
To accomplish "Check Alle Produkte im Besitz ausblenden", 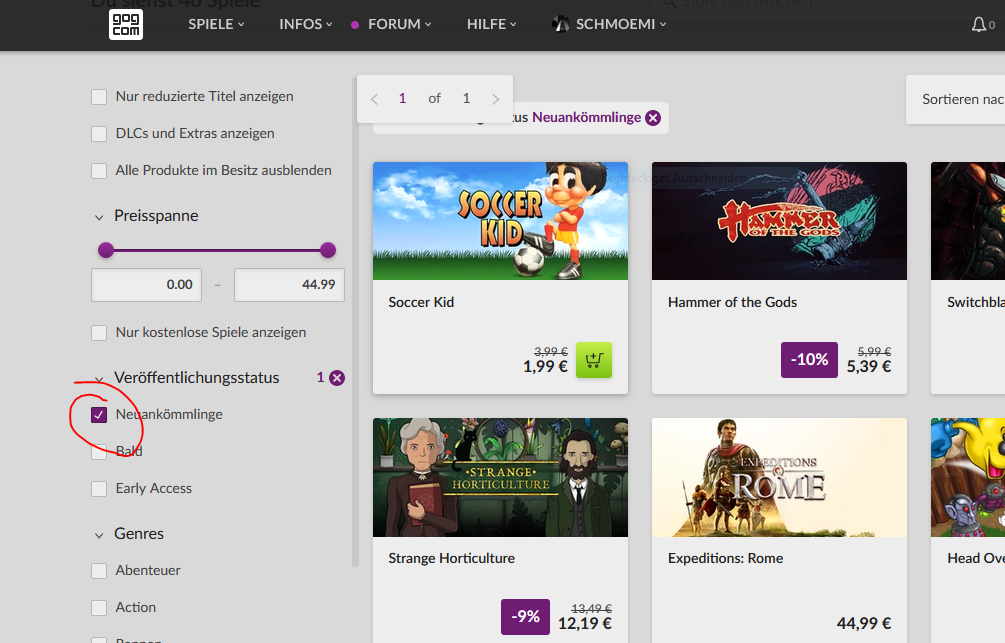I will point(99,171).
